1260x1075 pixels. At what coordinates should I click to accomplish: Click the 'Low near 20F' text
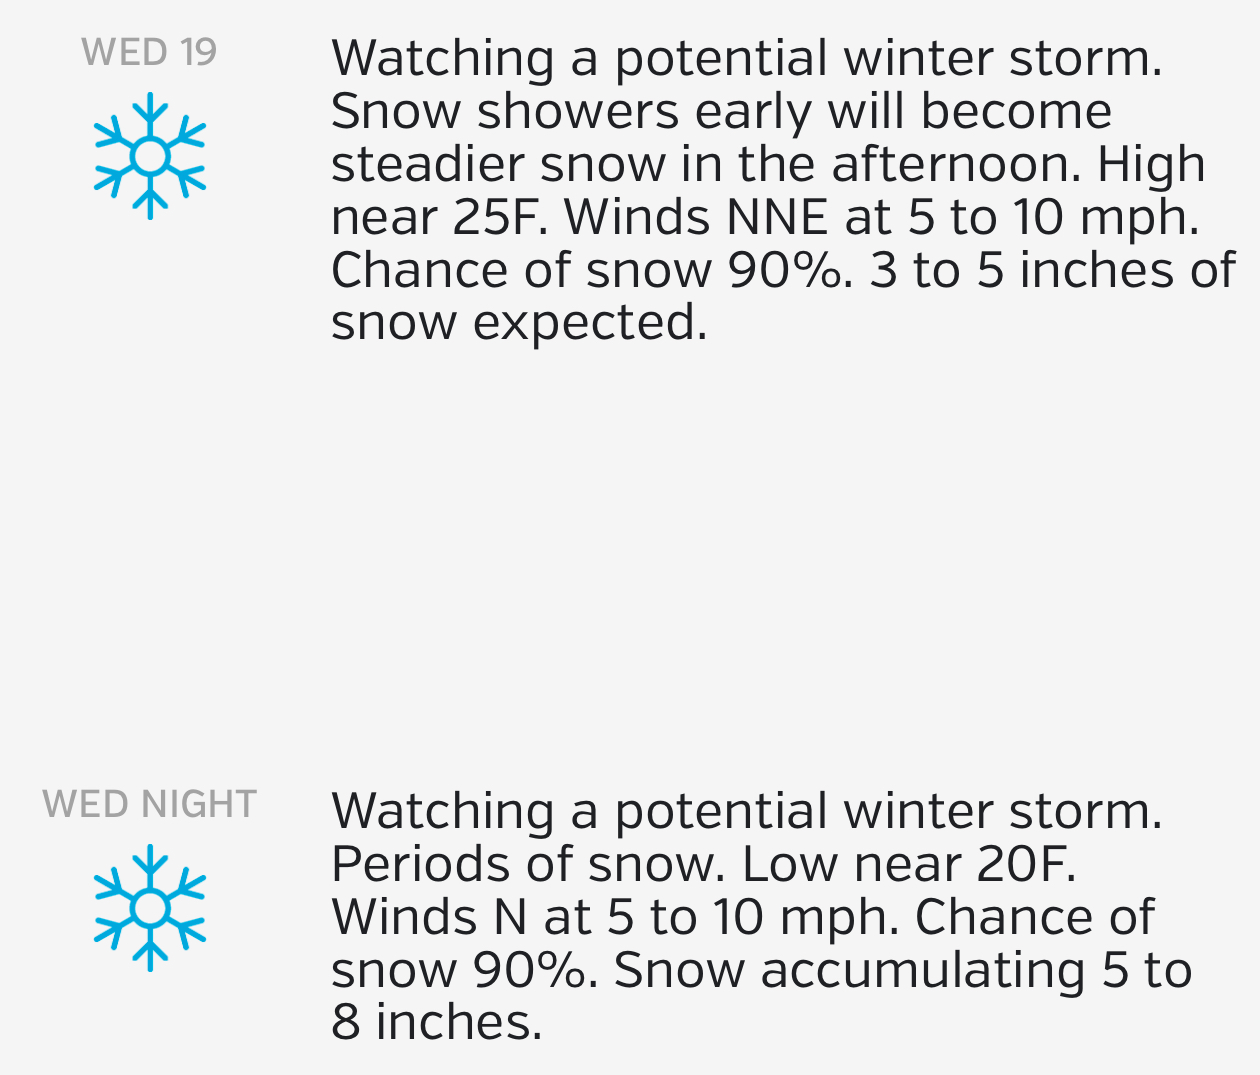(909, 864)
